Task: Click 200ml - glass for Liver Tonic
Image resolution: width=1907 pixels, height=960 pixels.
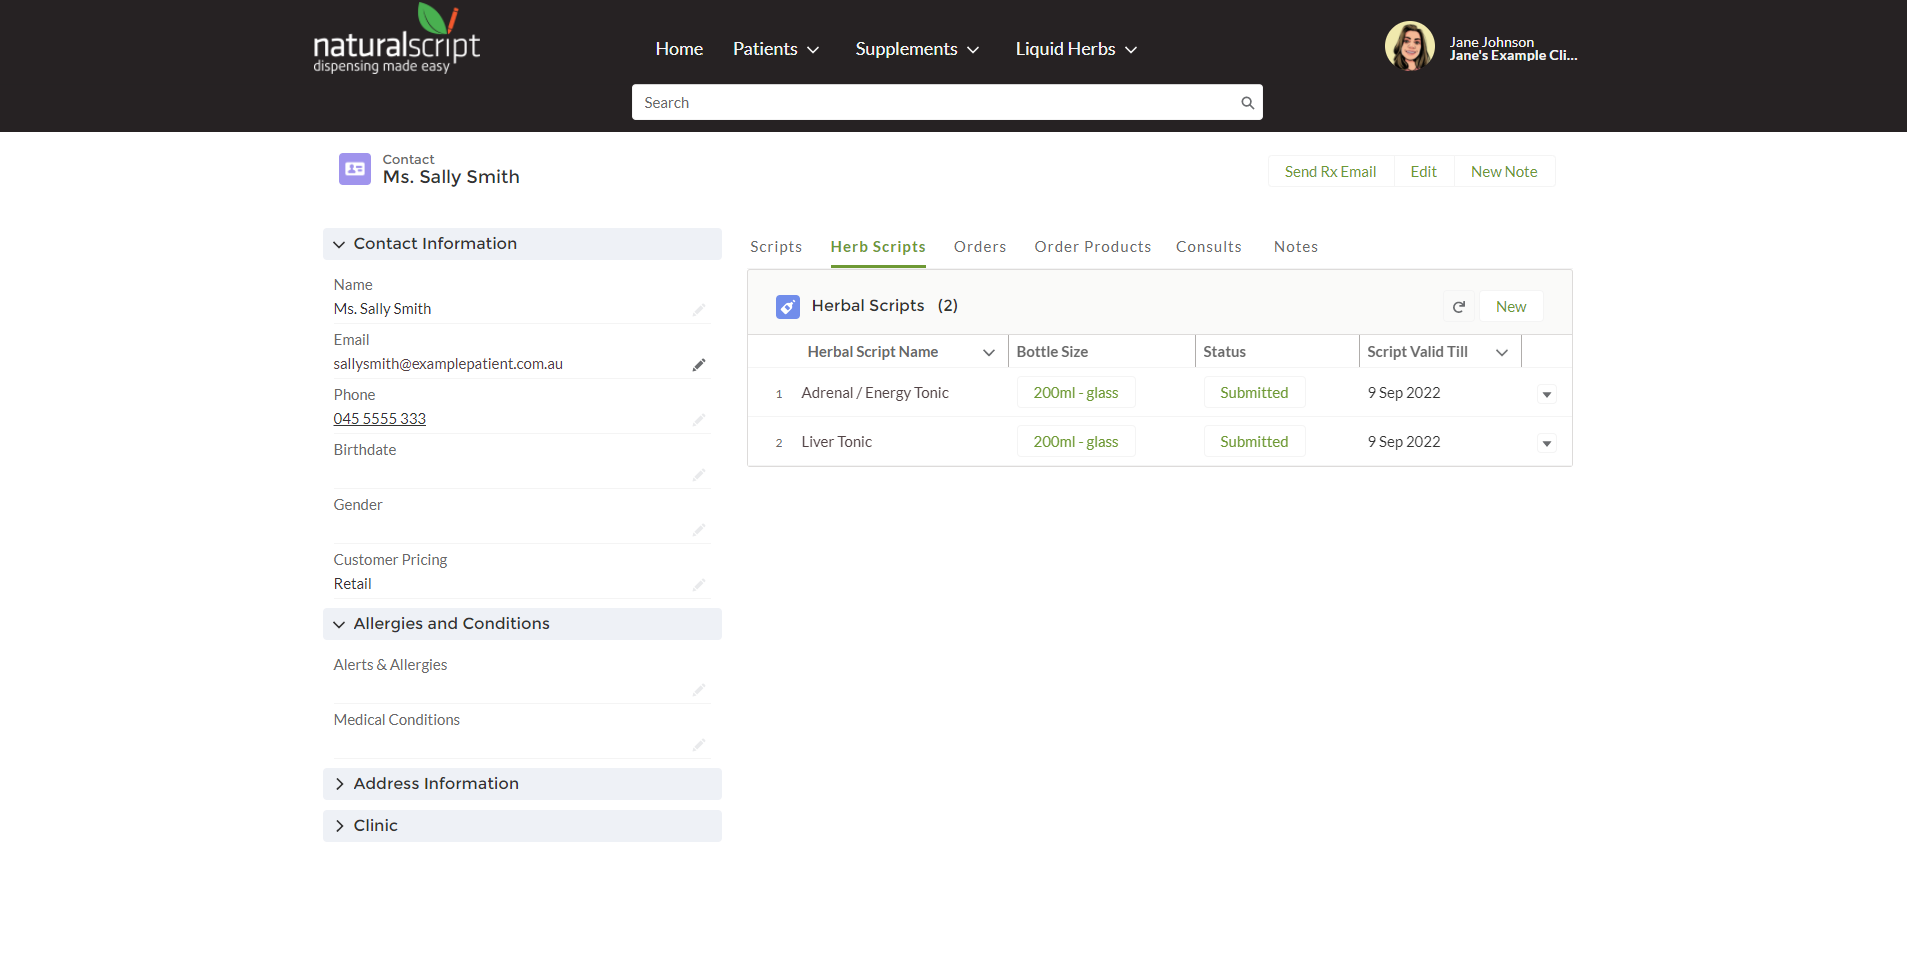Action: (1076, 442)
